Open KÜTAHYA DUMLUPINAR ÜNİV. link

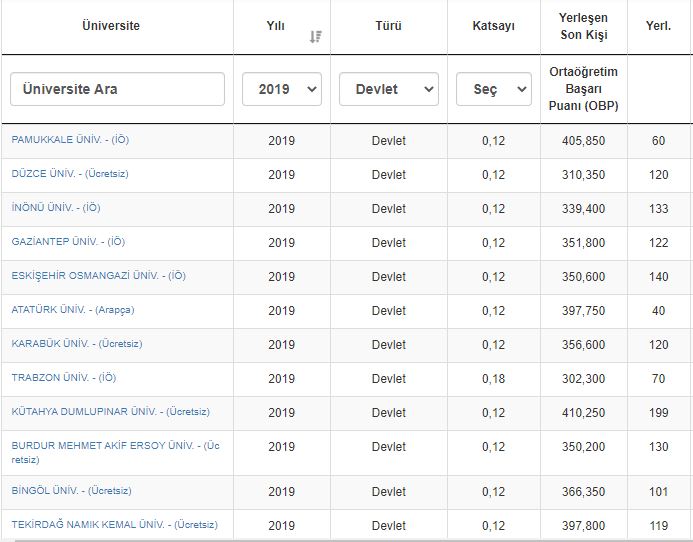tap(110, 412)
